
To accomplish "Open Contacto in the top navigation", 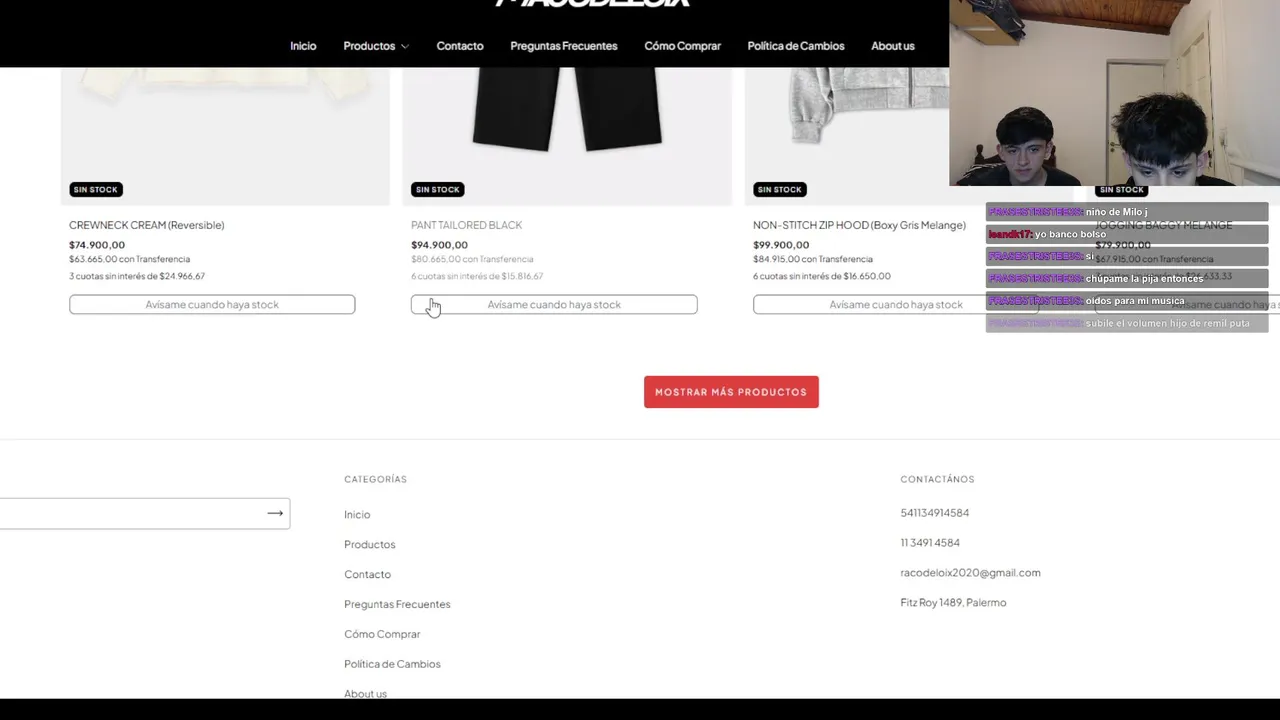I will click(460, 46).
